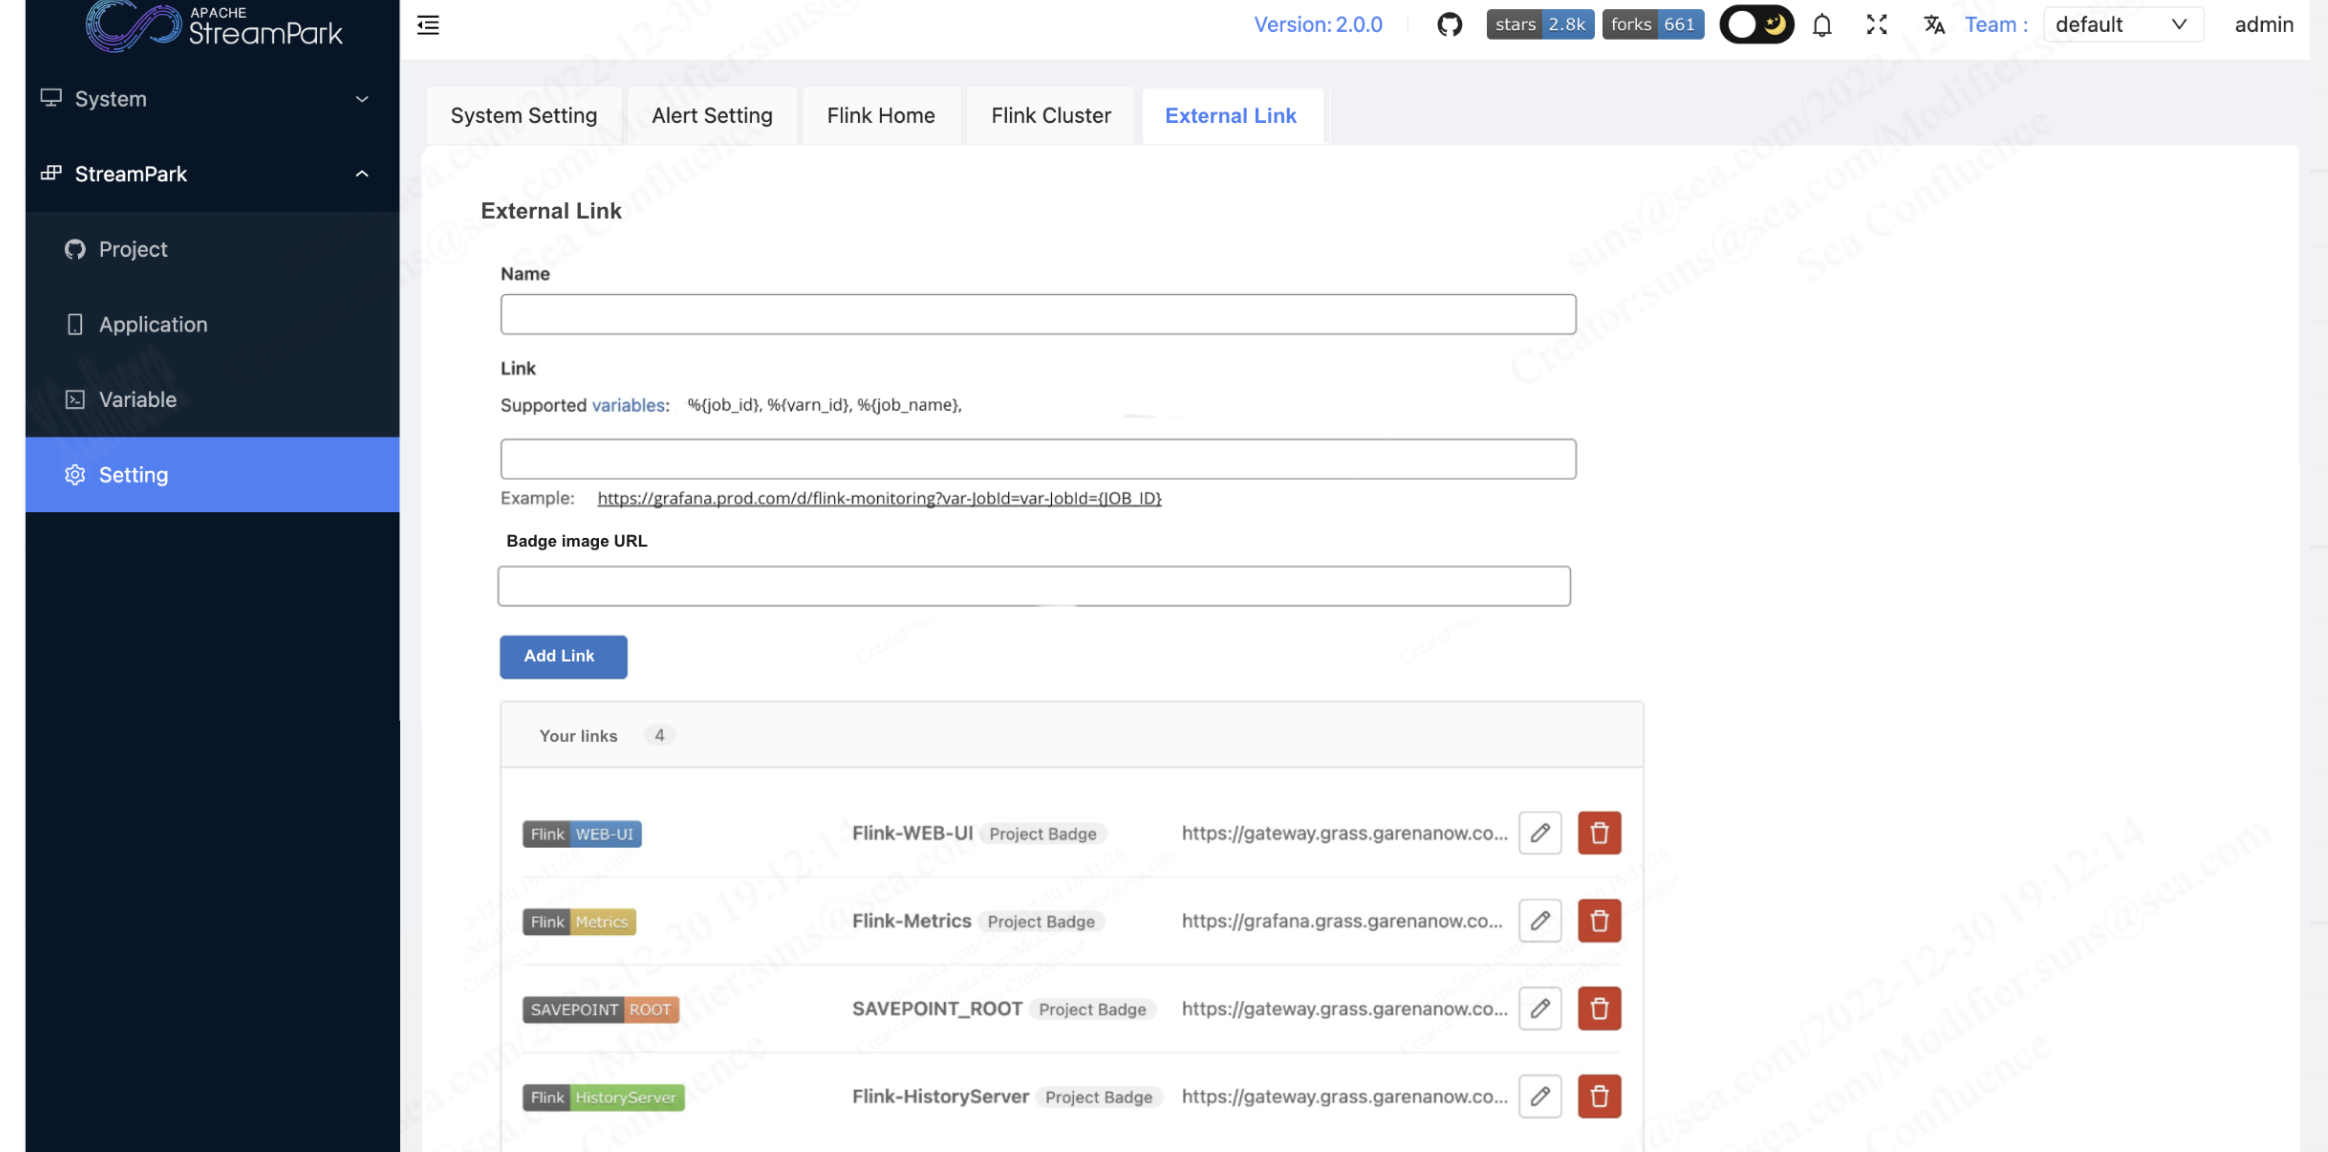Open Project in the sidebar

tap(212, 249)
